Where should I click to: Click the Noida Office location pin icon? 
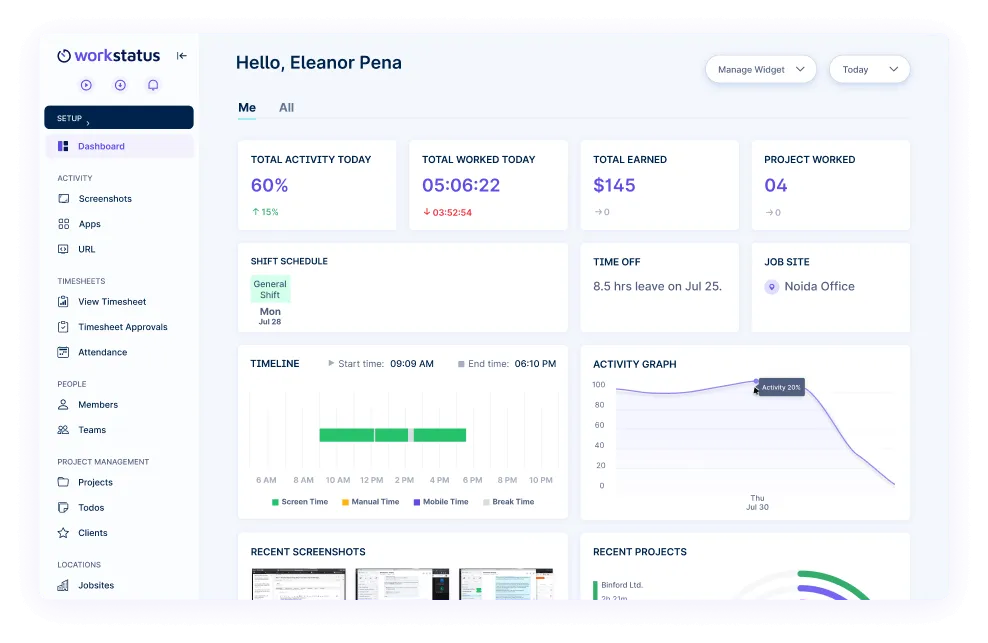(772, 287)
